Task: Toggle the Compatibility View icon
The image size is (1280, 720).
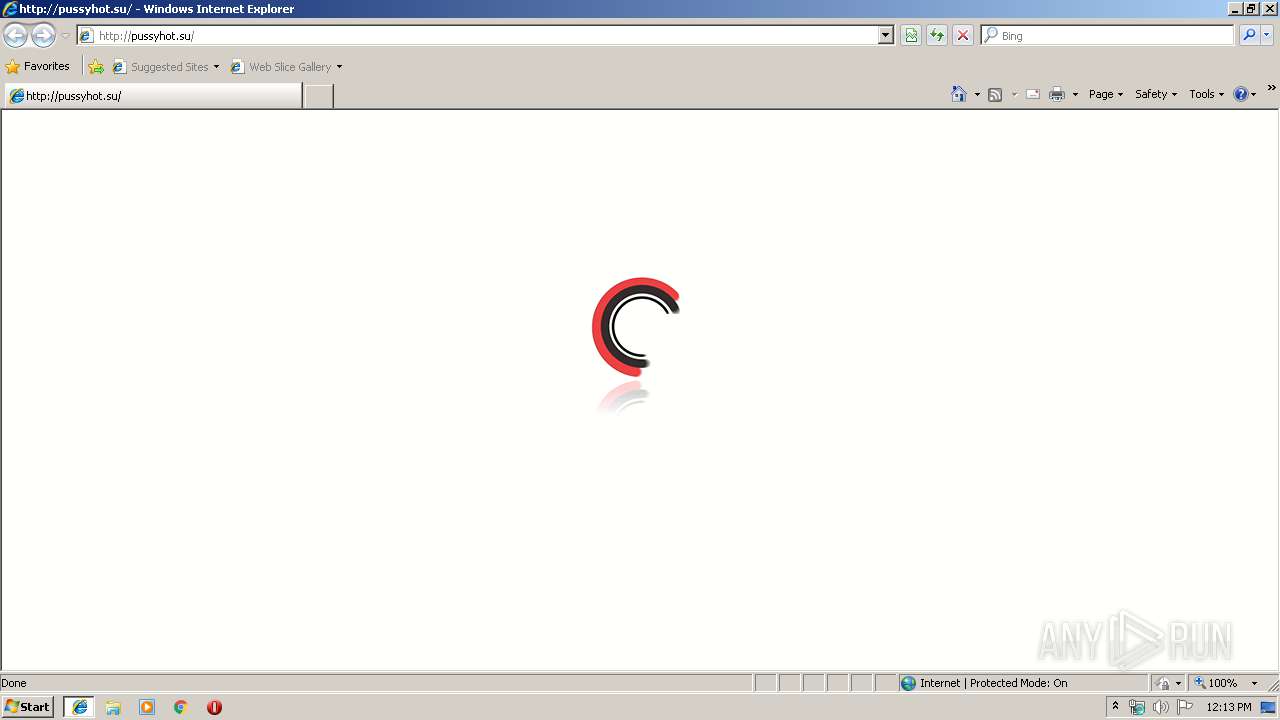Action: tap(911, 35)
